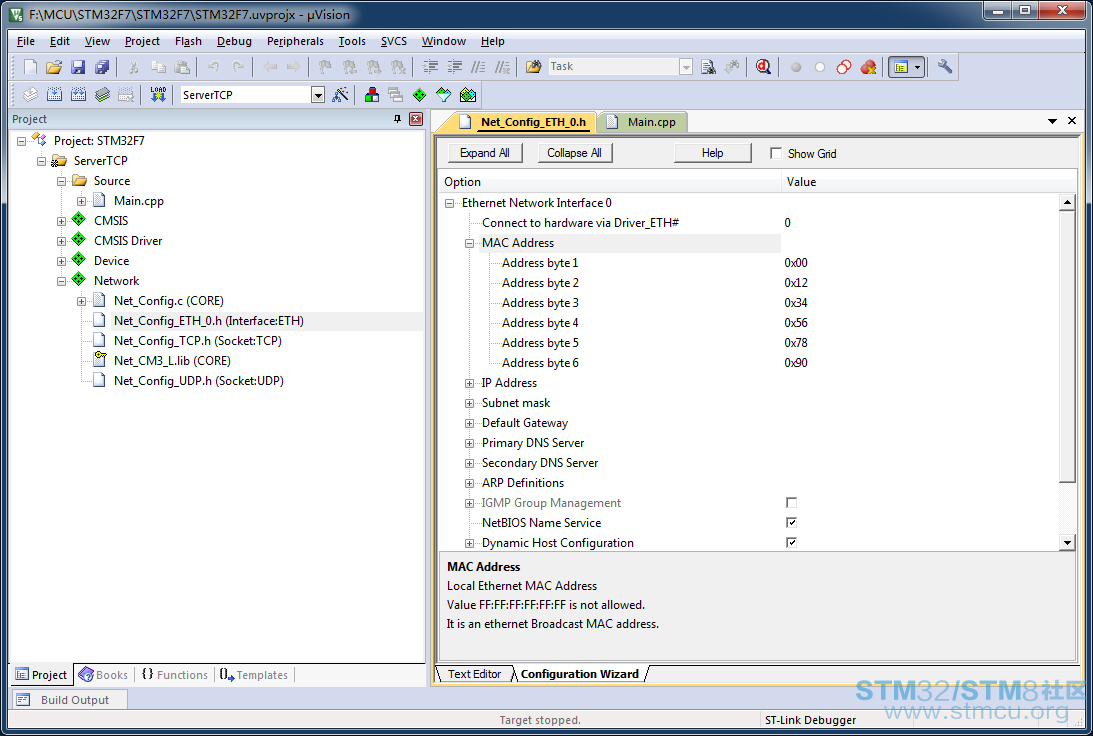Open the Peripherals menu
The width and height of the screenshot is (1093, 736).
[x=295, y=41]
